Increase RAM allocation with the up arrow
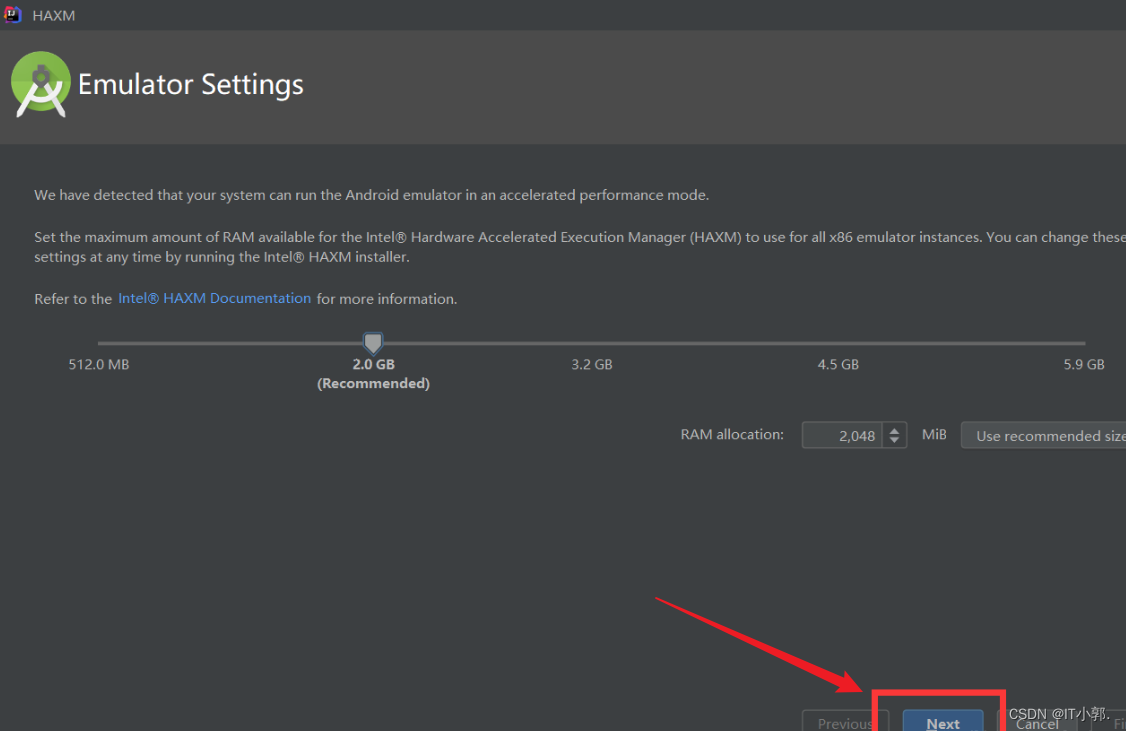 point(894,429)
